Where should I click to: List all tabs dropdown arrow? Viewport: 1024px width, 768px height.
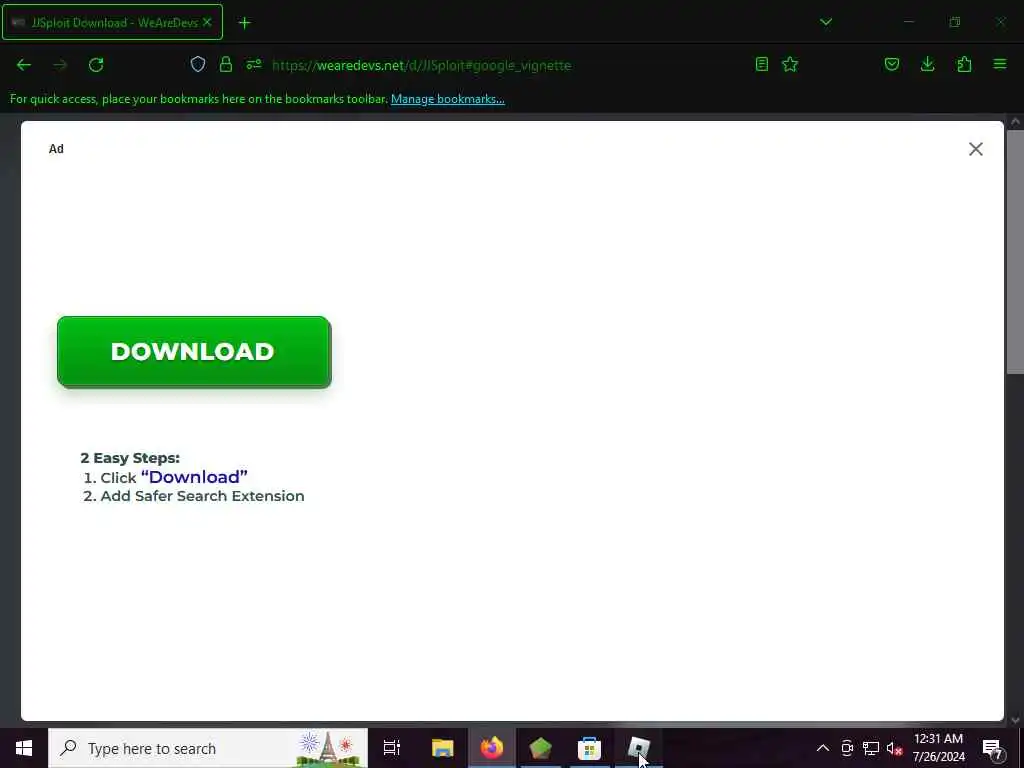(826, 22)
